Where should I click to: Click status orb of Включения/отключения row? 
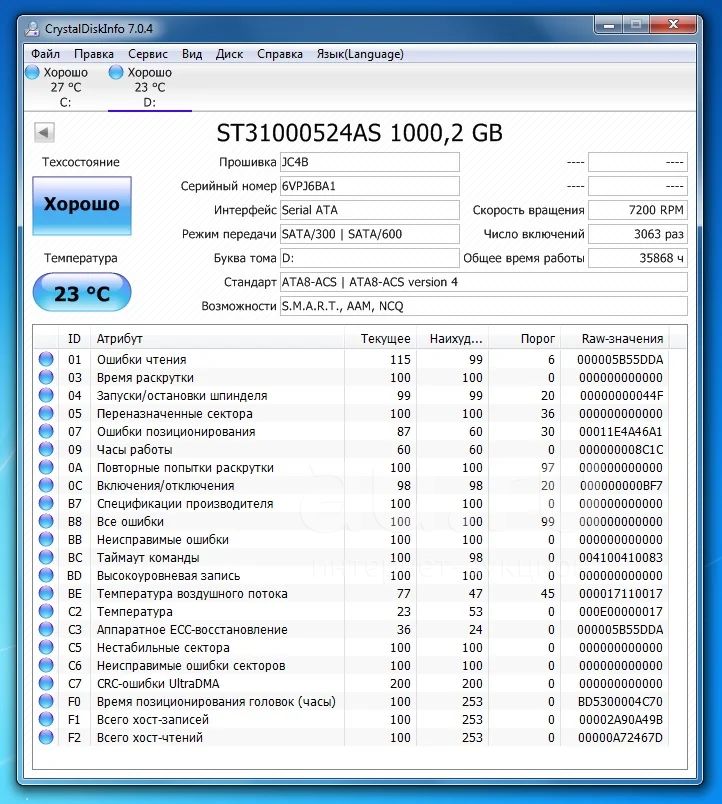coord(46,485)
